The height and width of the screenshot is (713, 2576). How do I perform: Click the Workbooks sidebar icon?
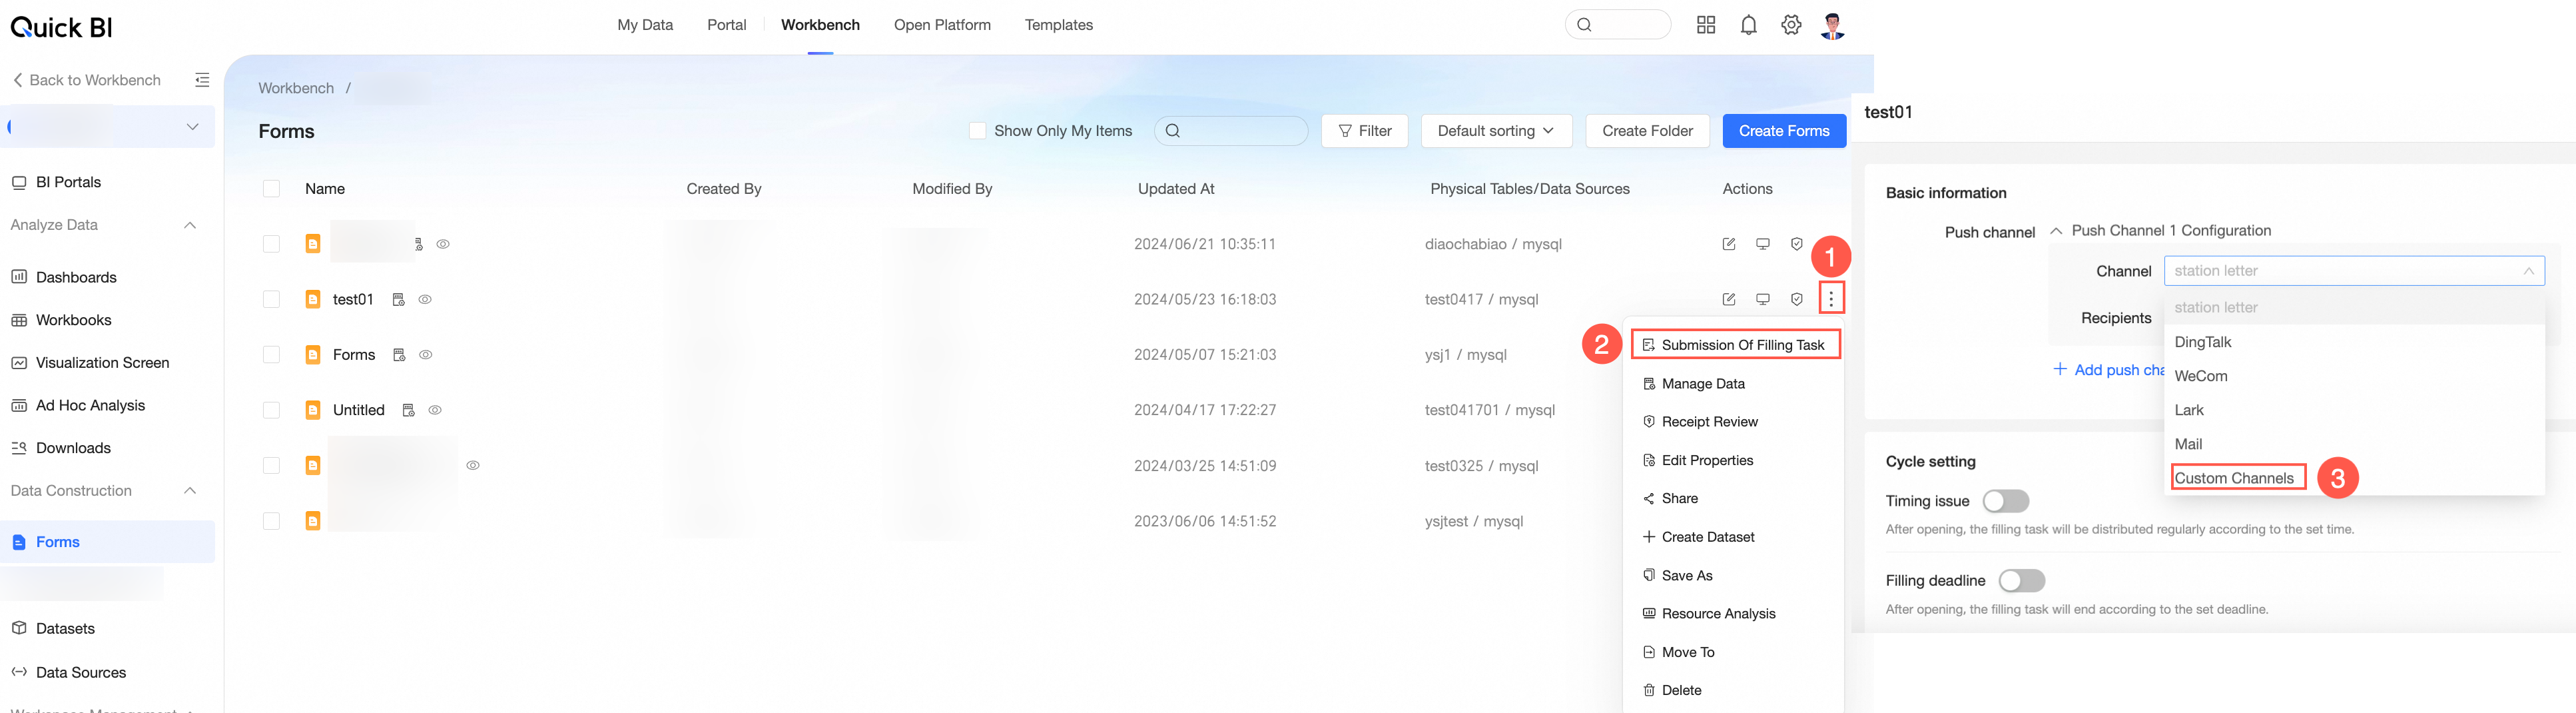pyautogui.click(x=19, y=320)
